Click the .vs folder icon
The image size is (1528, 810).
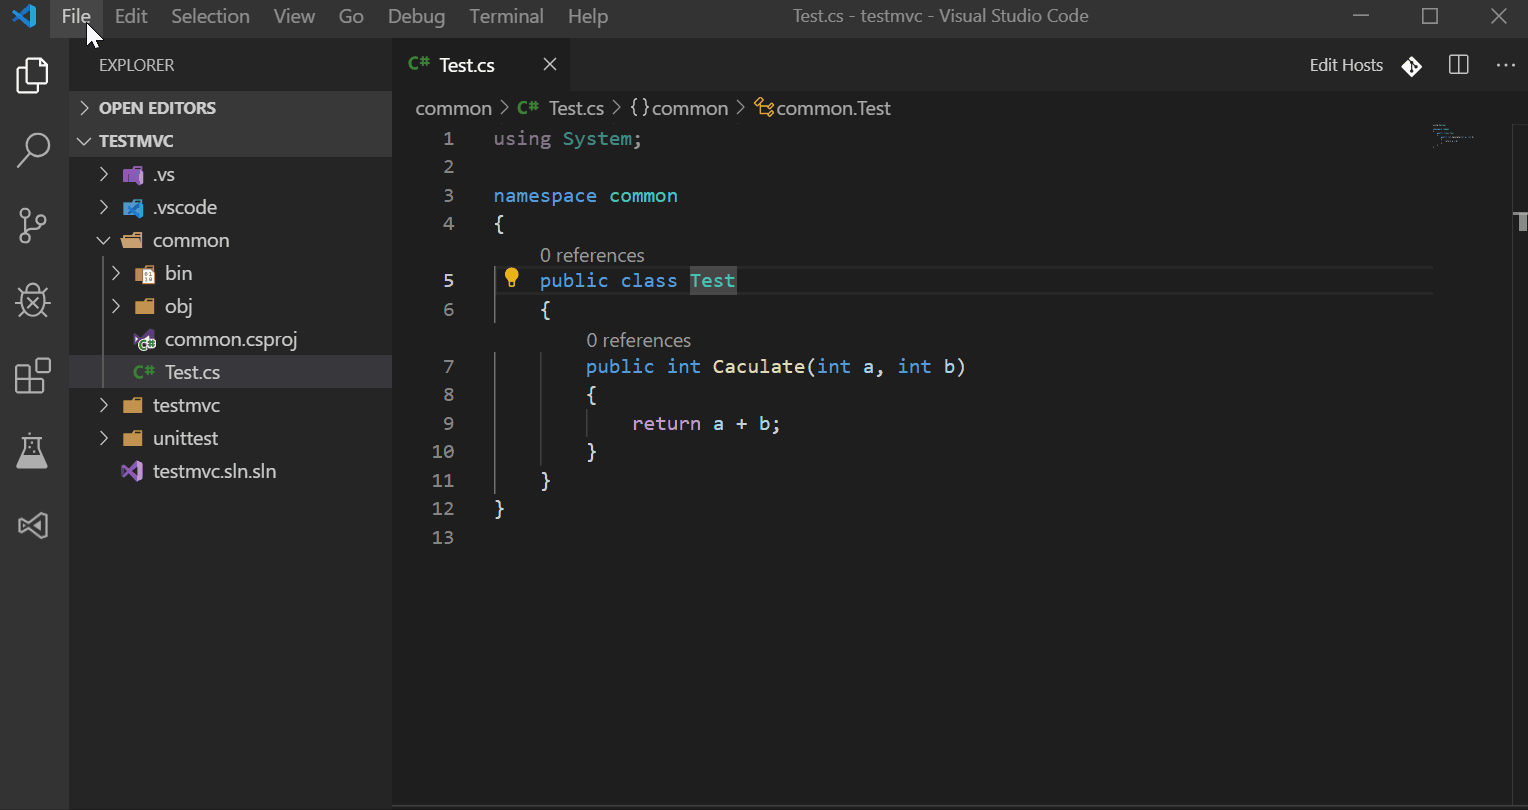(132, 175)
